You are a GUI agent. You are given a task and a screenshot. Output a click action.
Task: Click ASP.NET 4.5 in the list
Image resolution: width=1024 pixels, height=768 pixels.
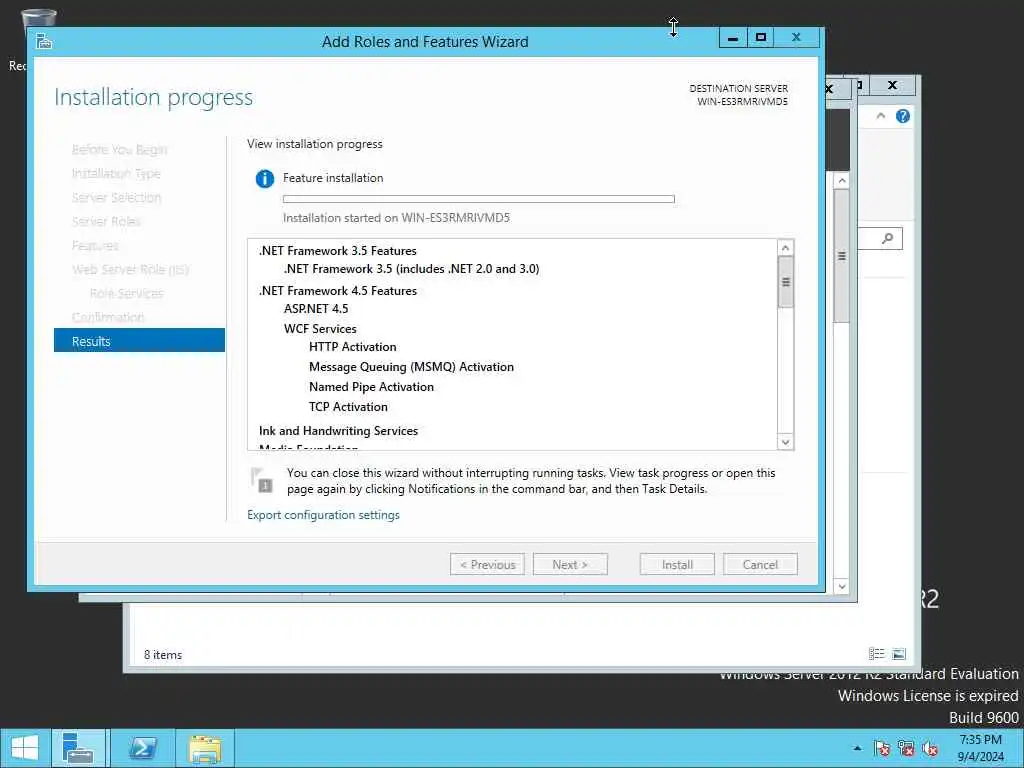click(316, 309)
